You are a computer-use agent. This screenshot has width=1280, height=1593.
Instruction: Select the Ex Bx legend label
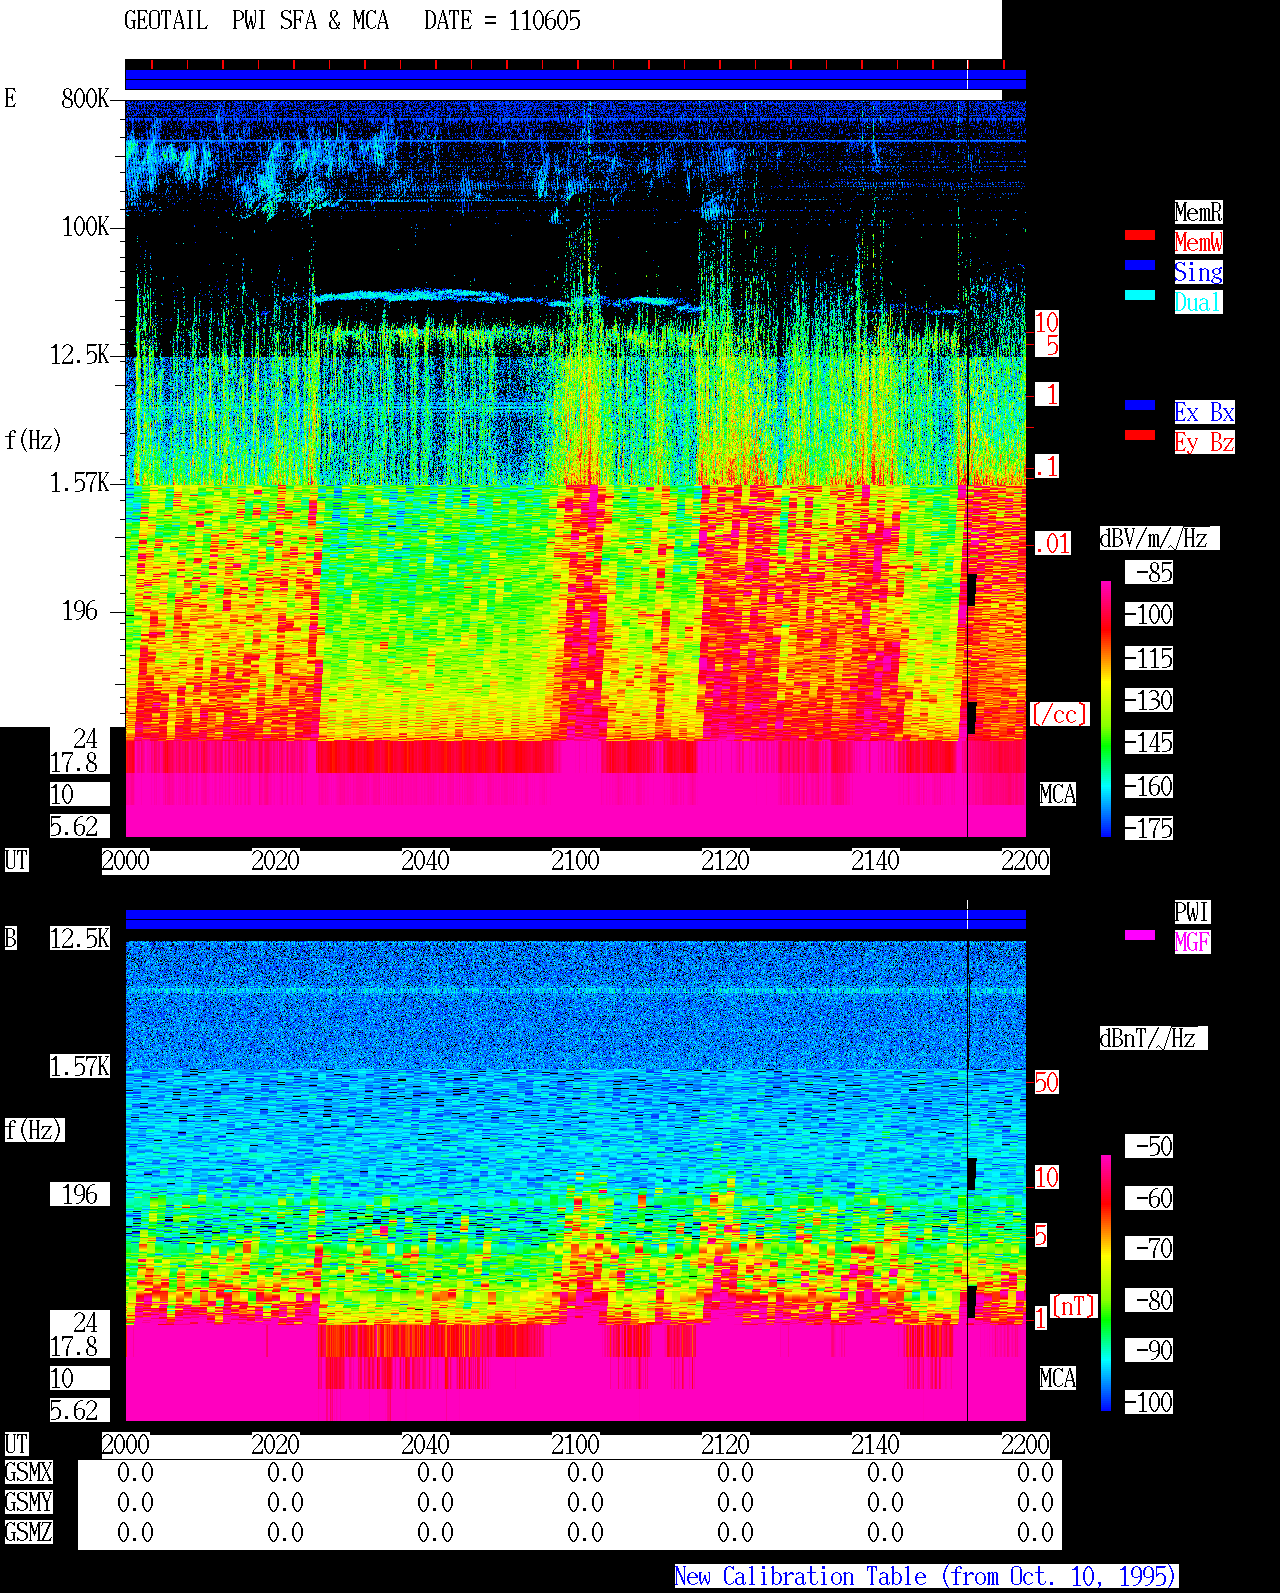(1204, 412)
